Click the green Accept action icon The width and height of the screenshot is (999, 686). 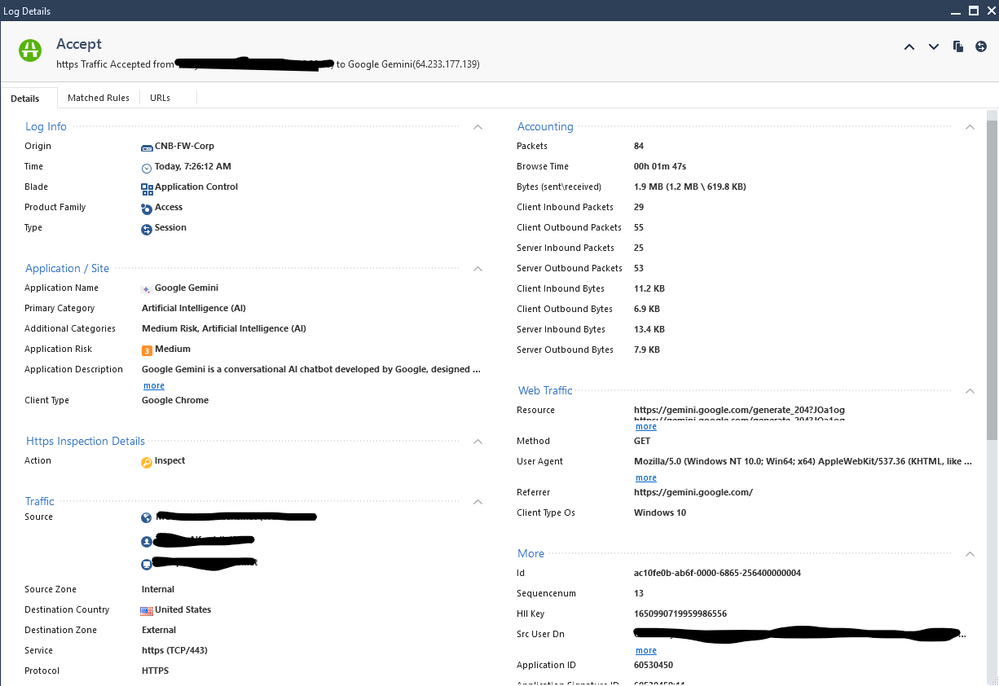pos(30,50)
